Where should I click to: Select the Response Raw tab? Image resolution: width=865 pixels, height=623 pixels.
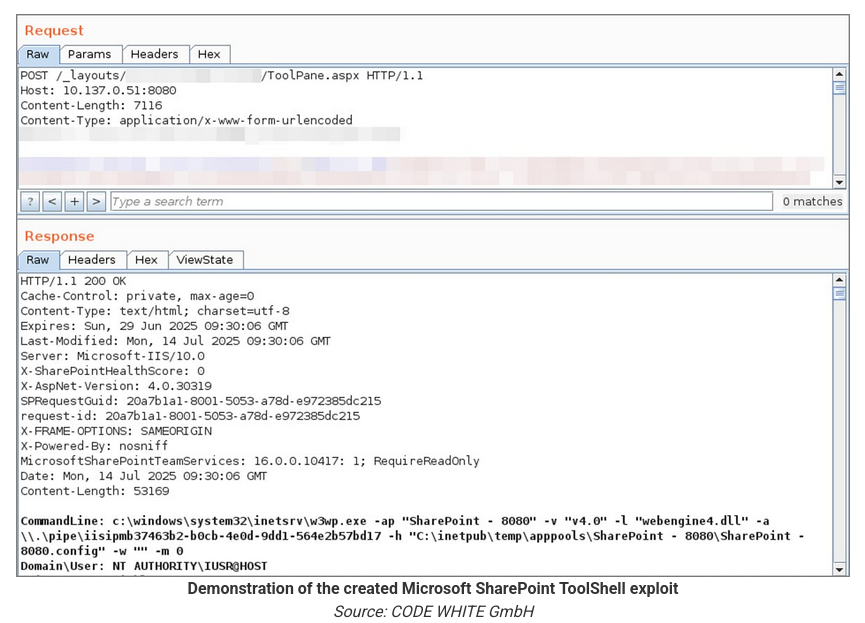click(x=38, y=260)
